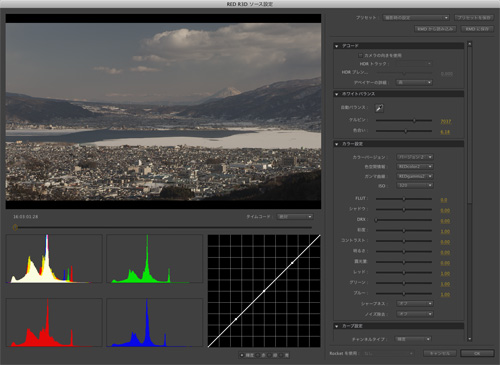Click the 色合い value field
This screenshot has width=500, height=365.
tap(445, 132)
